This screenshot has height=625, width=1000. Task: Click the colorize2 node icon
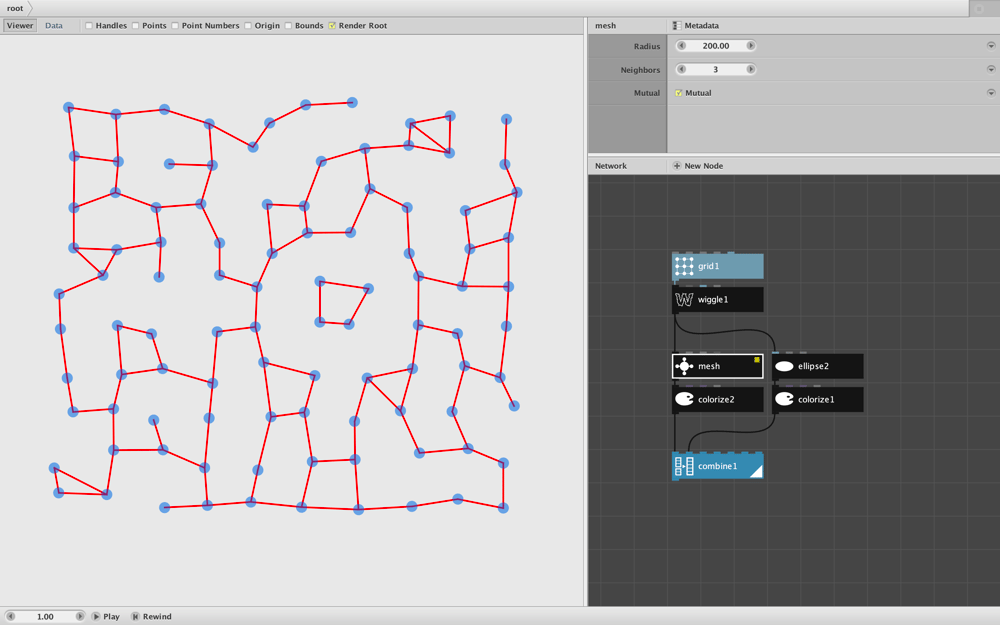point(684,399)
